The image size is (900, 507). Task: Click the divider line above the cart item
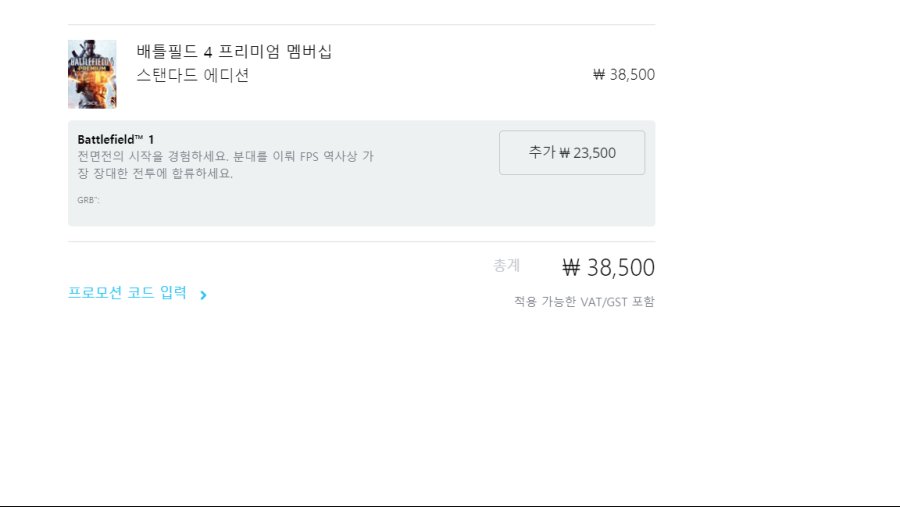pos(361,24)
